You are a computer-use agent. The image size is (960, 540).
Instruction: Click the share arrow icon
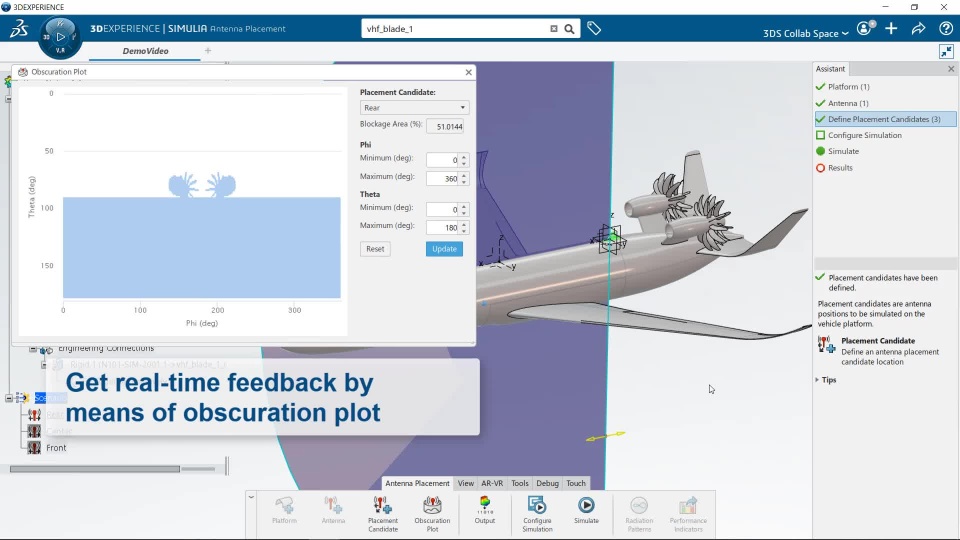tap(918, 28)
